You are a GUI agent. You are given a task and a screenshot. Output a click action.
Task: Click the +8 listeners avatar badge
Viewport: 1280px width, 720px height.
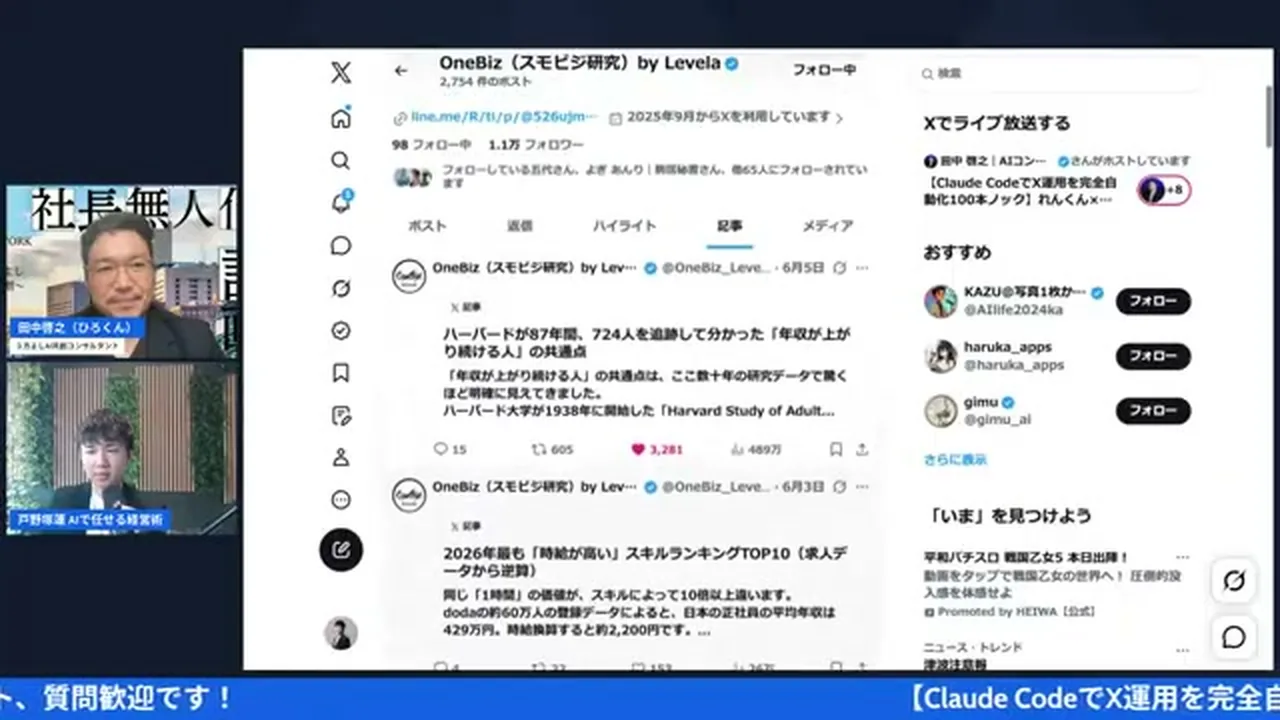[x=1164, y=190]
